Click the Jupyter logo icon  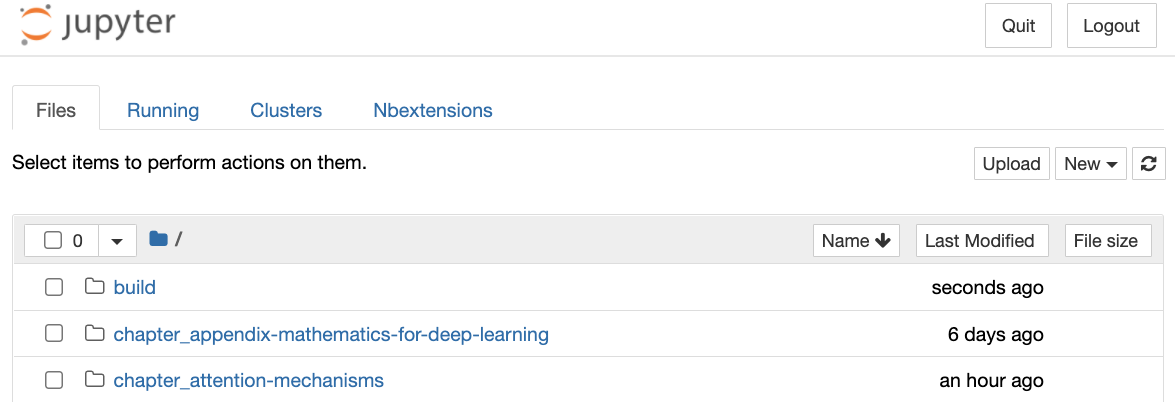coord(35,25)
